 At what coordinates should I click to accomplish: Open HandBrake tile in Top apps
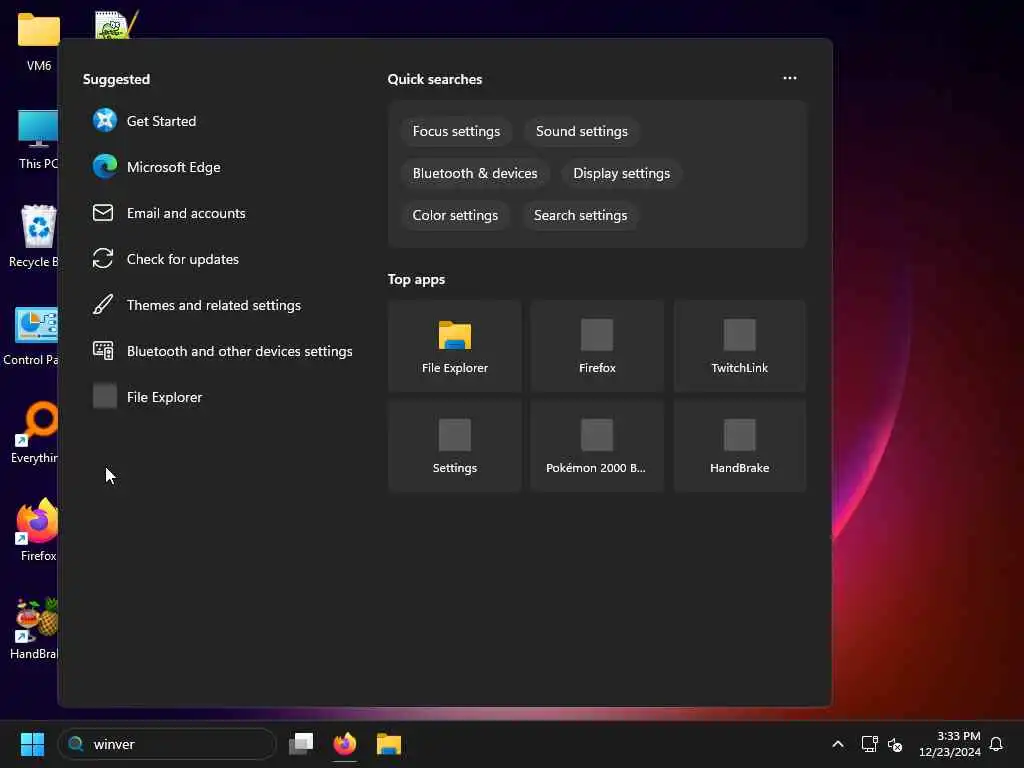coord(739,446)
